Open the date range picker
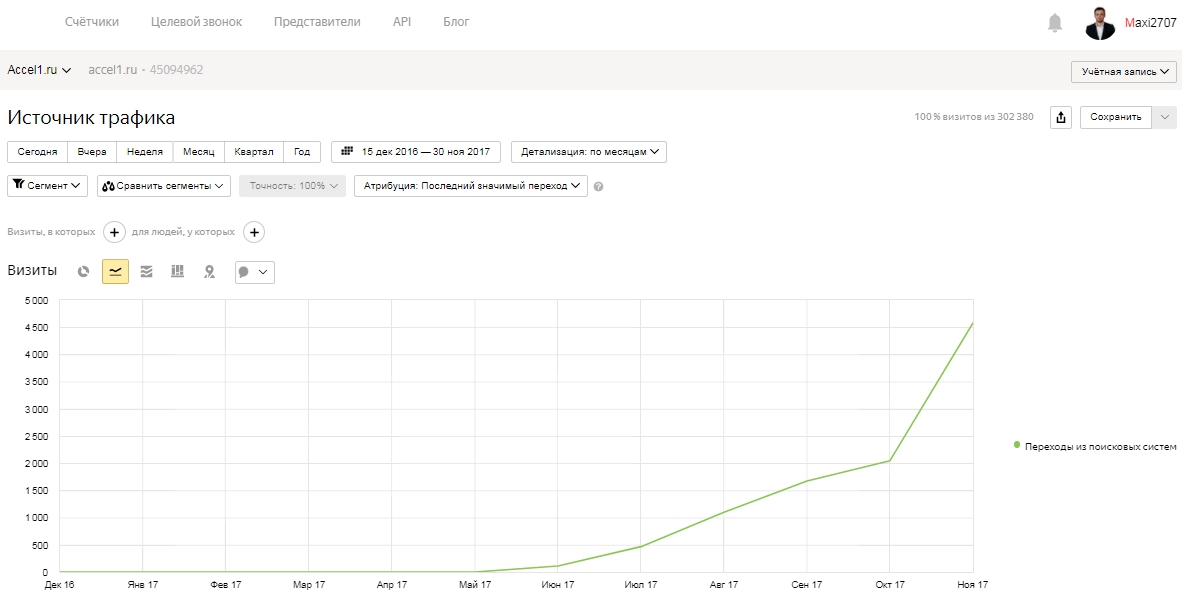Image resolution: width=1182 pixels, height=605 pixels. click(415, 151)
